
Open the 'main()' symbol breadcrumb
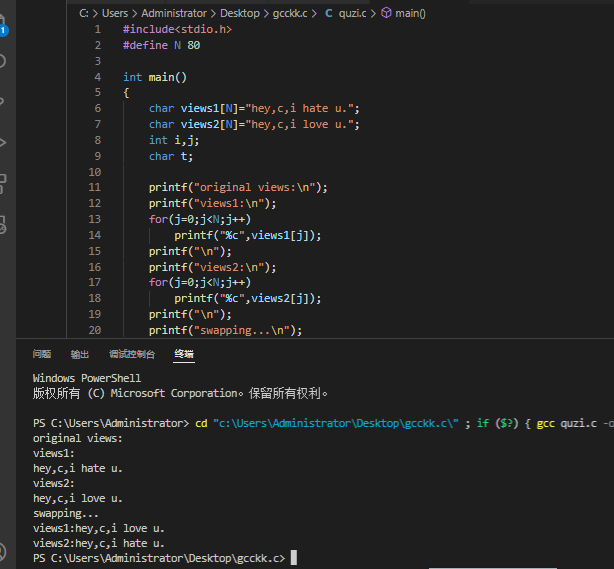point(410,13)
